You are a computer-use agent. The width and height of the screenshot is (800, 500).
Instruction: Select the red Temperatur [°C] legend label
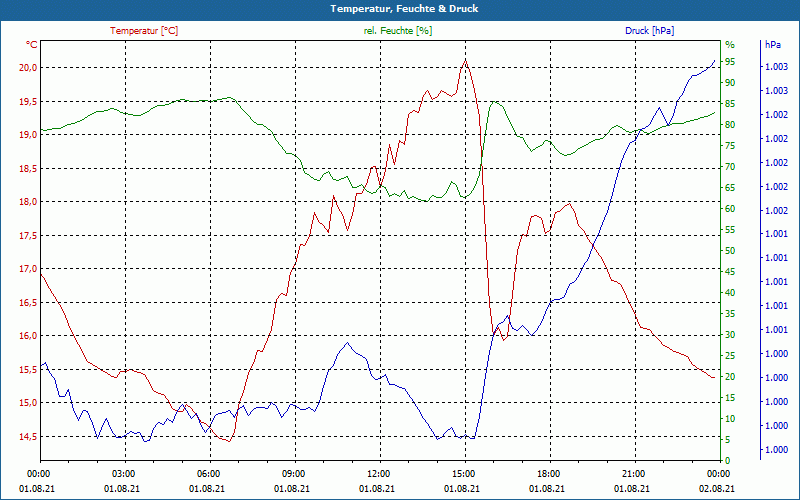pyautogui.click(x=144, y=31)
